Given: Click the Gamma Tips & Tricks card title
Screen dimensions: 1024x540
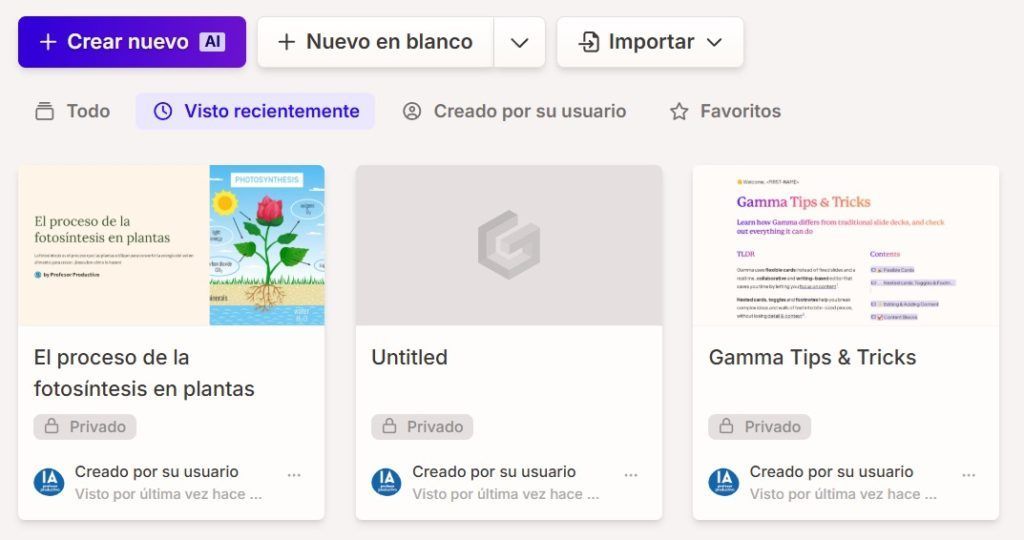Looking at the screenshot, I should tap(812, 357).
